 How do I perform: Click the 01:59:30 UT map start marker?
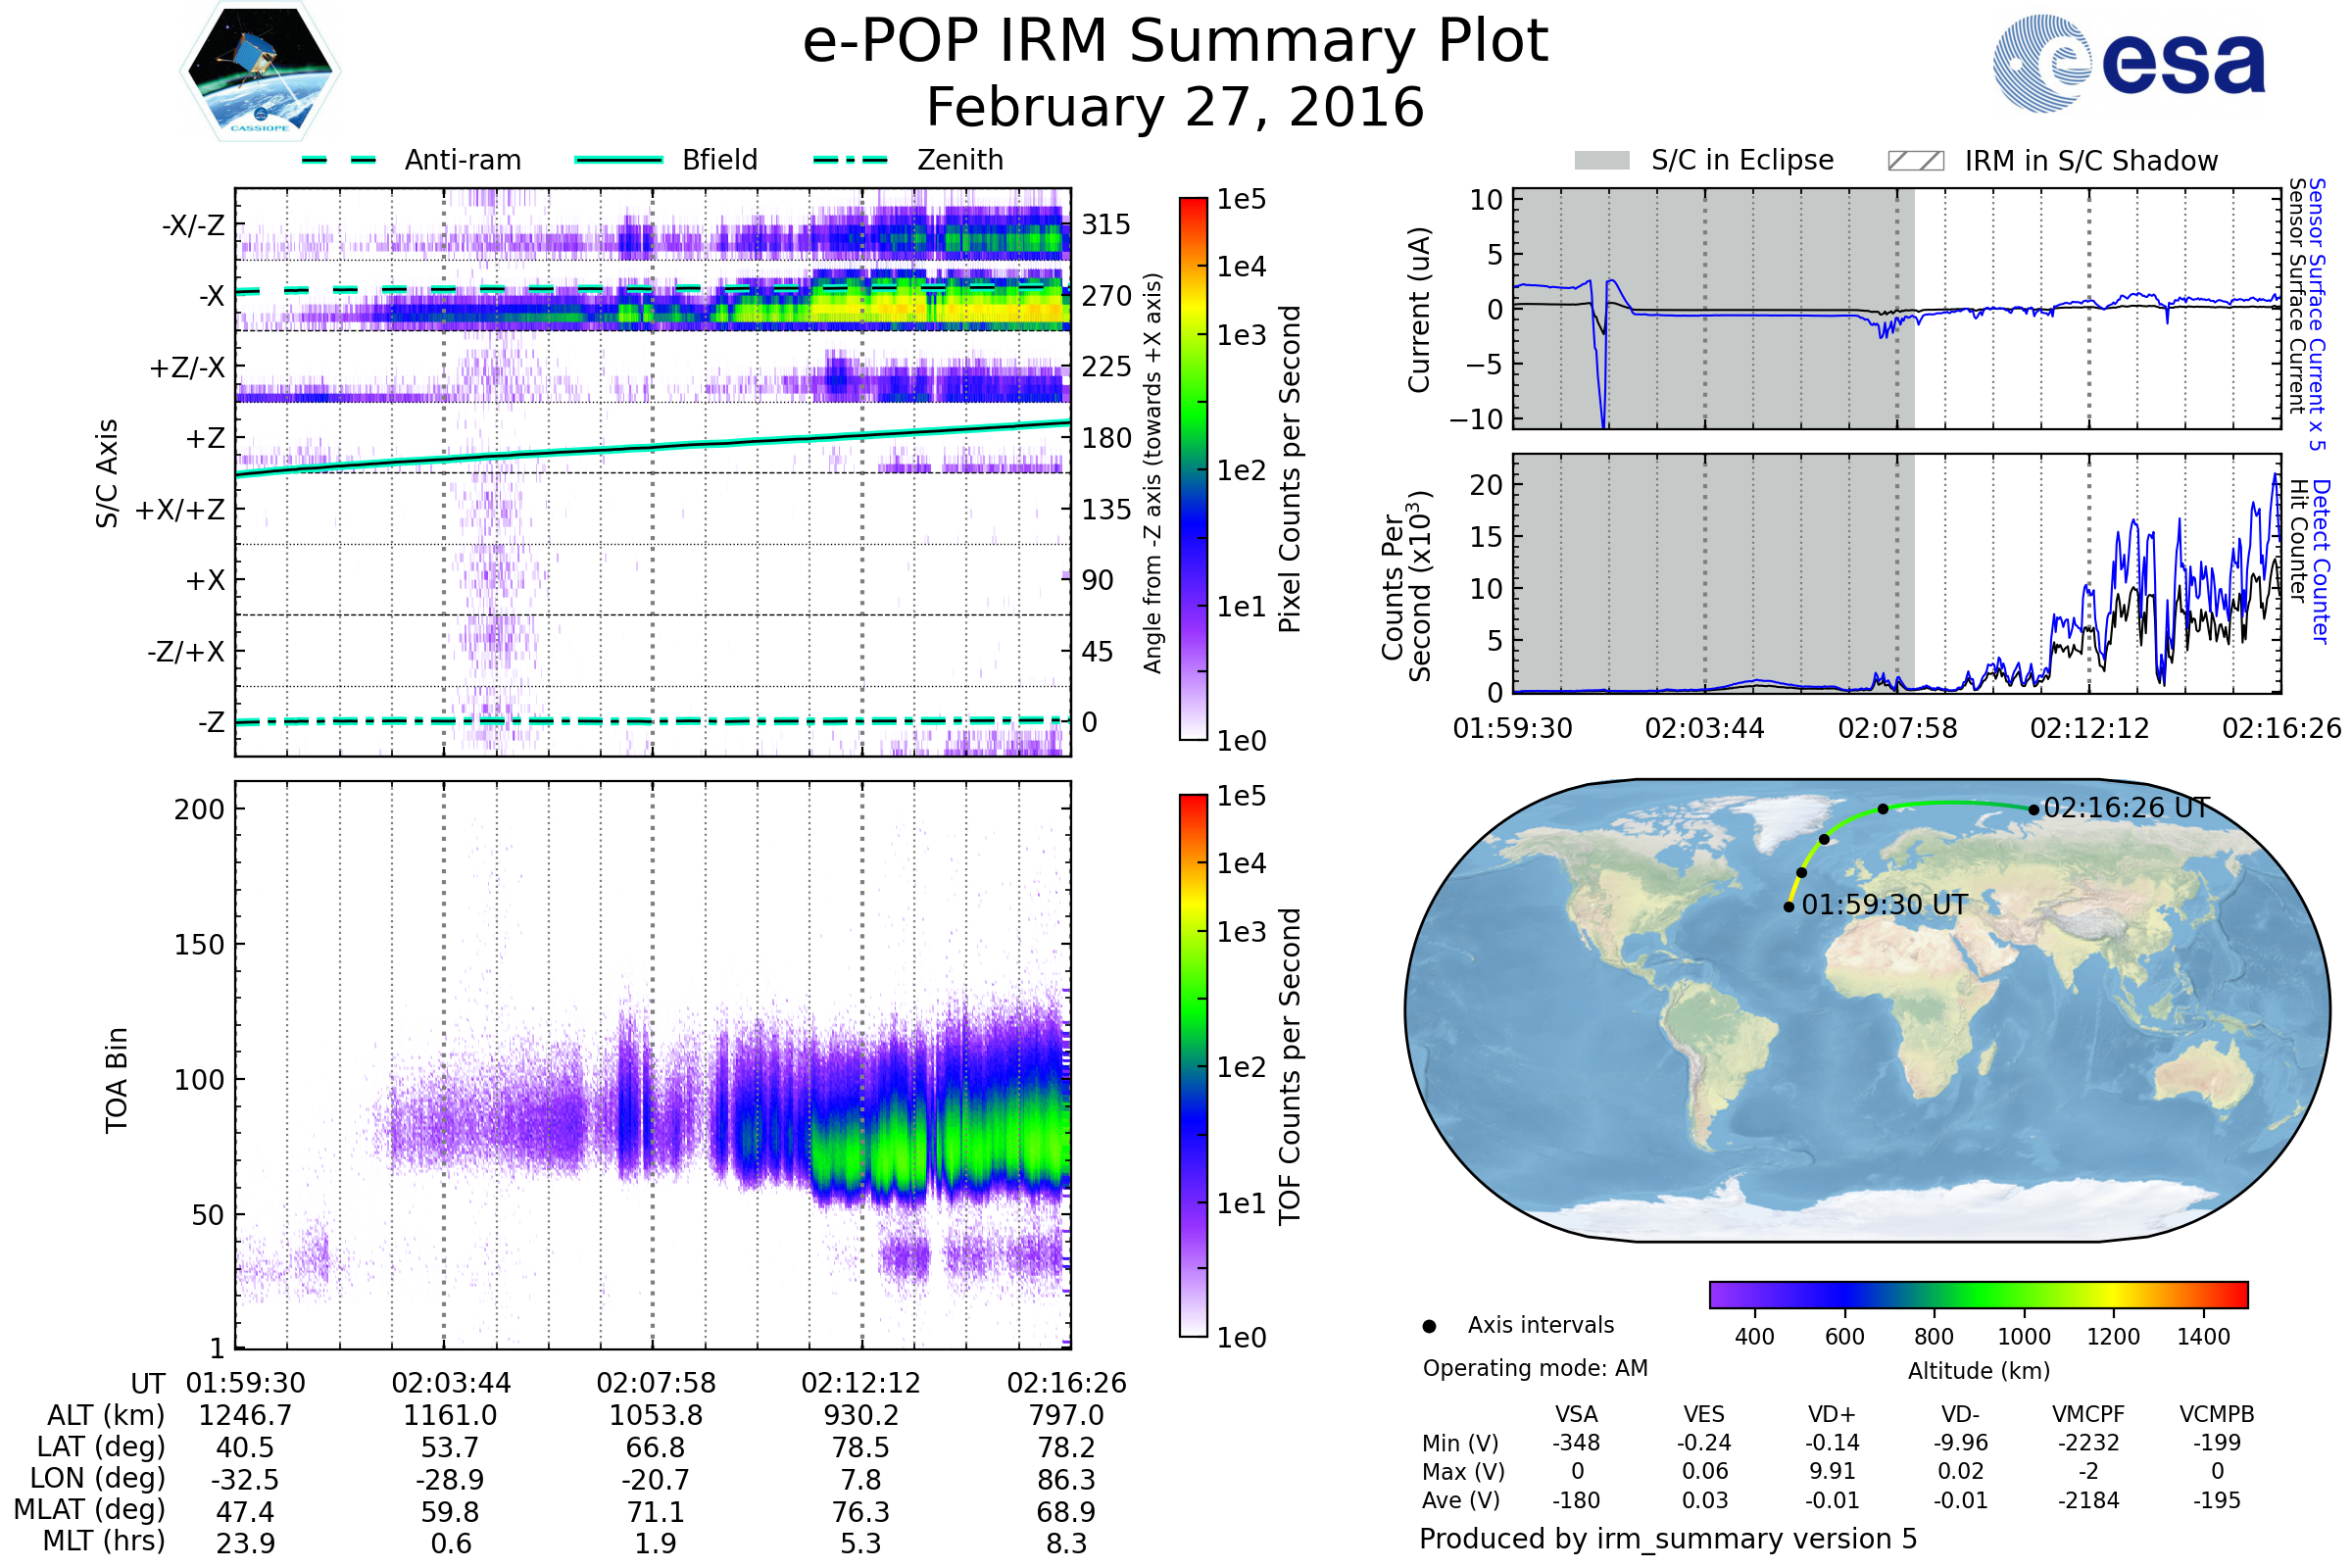1789,907
